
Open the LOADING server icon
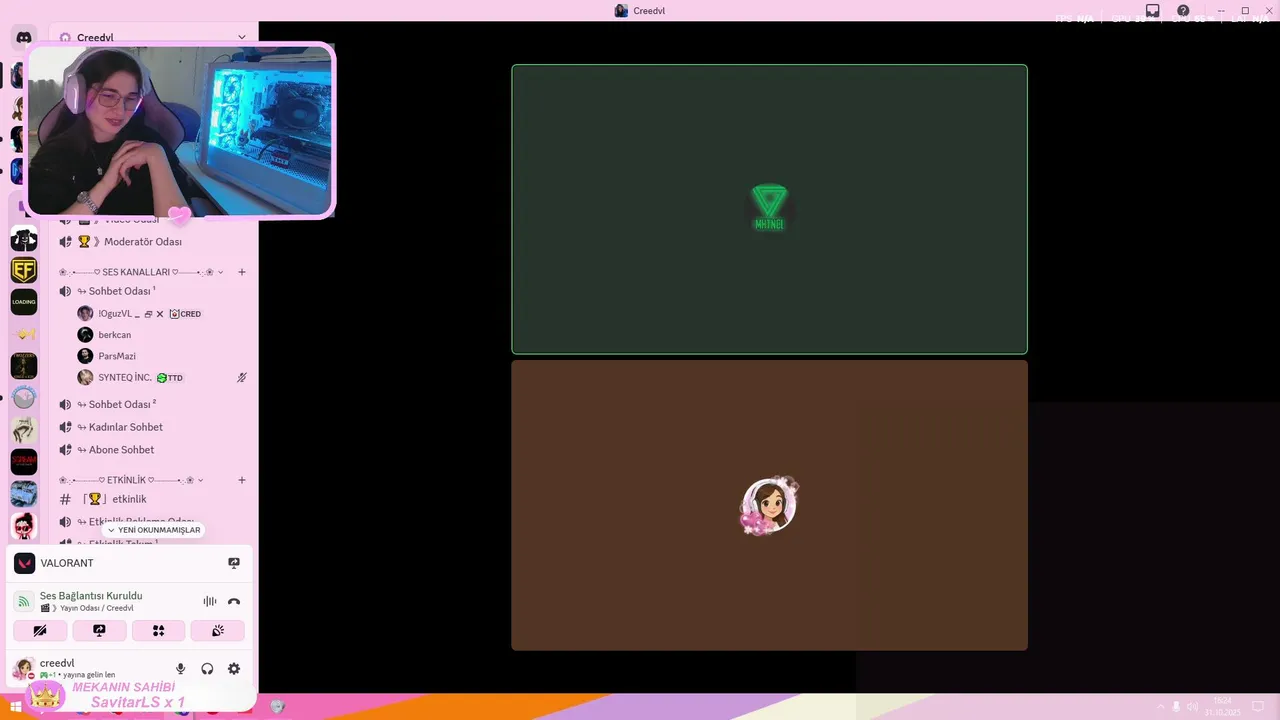tap(24, 302)
